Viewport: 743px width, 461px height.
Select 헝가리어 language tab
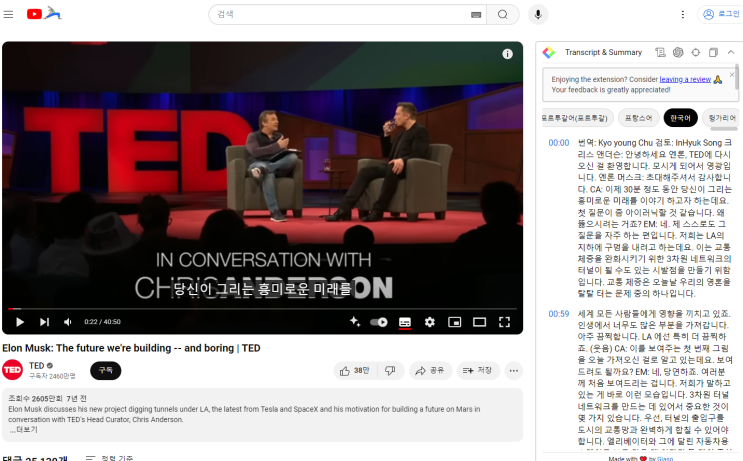point(721,118)
